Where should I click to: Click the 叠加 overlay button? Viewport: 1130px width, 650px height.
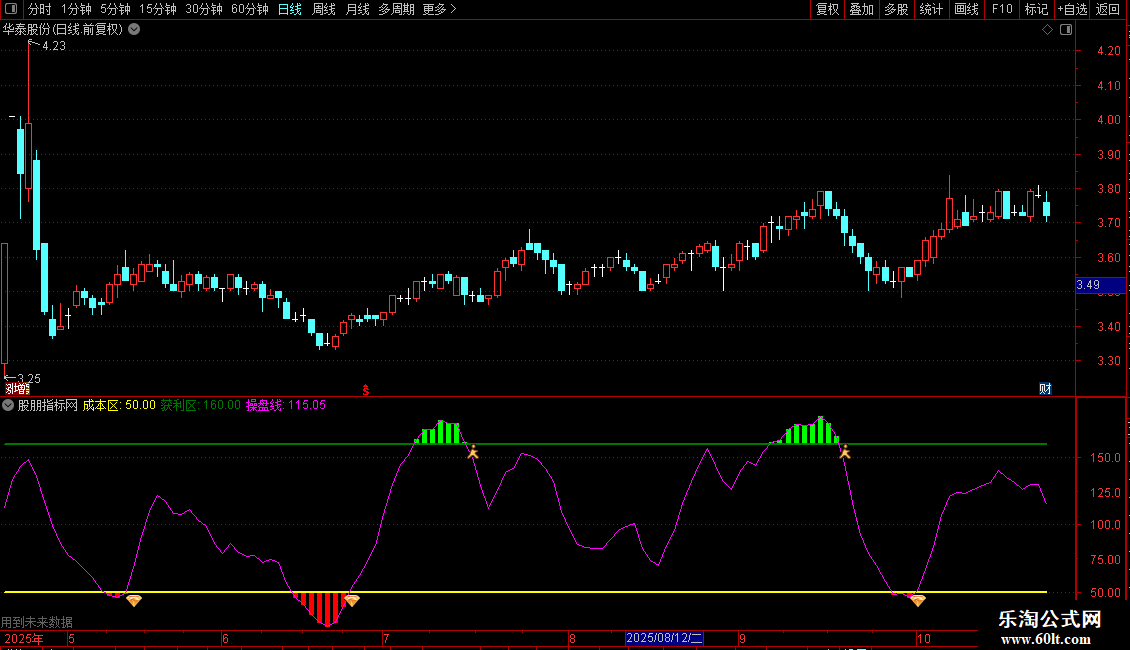861,9
